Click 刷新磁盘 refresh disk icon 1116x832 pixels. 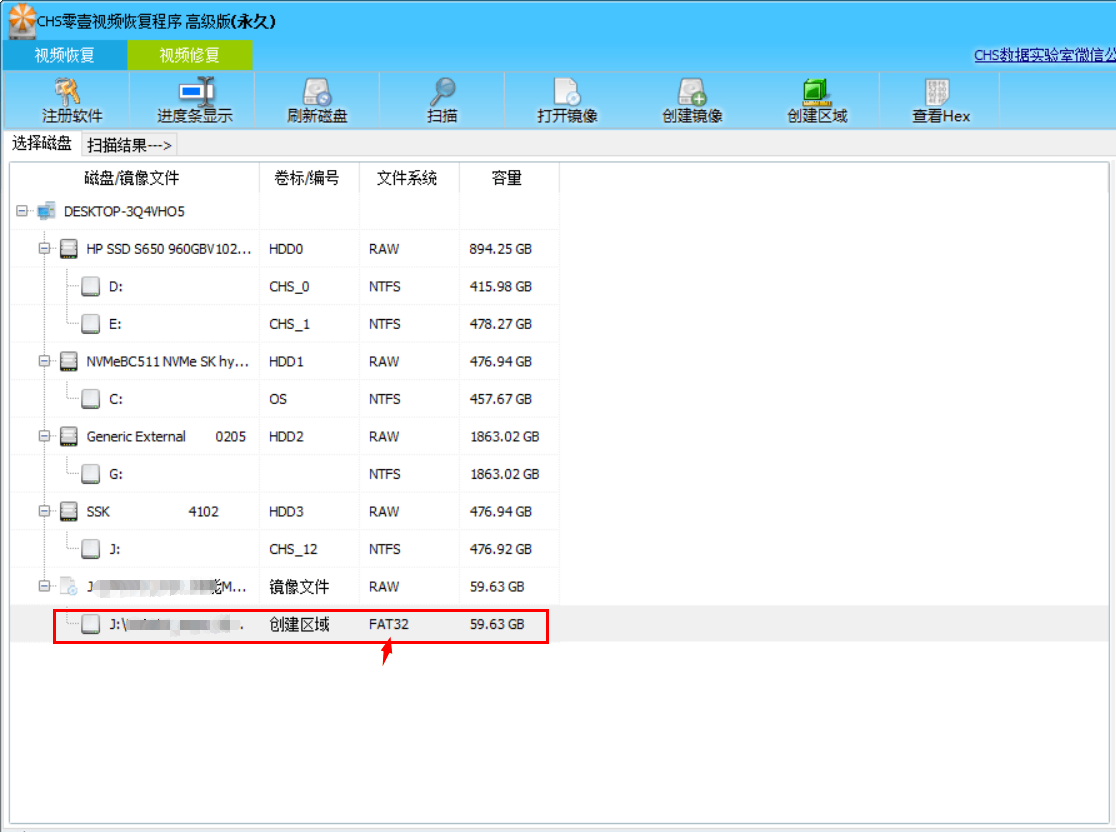pyautogui.click(x=317, y=91)
